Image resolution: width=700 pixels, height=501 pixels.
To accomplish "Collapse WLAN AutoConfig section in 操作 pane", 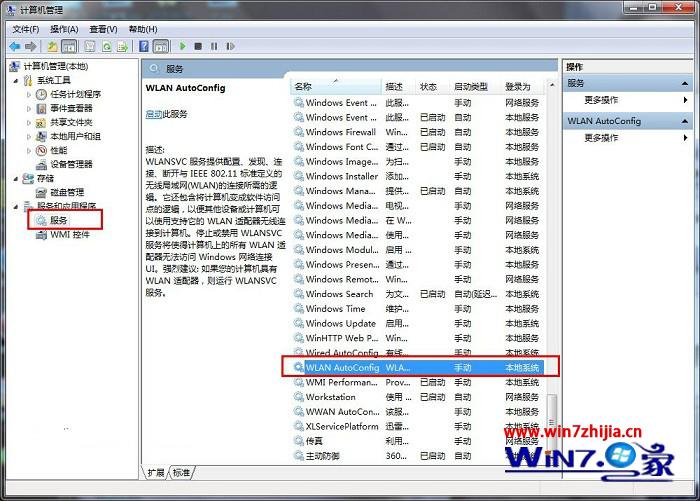I will pyautogui.click(x=685, y=121).
